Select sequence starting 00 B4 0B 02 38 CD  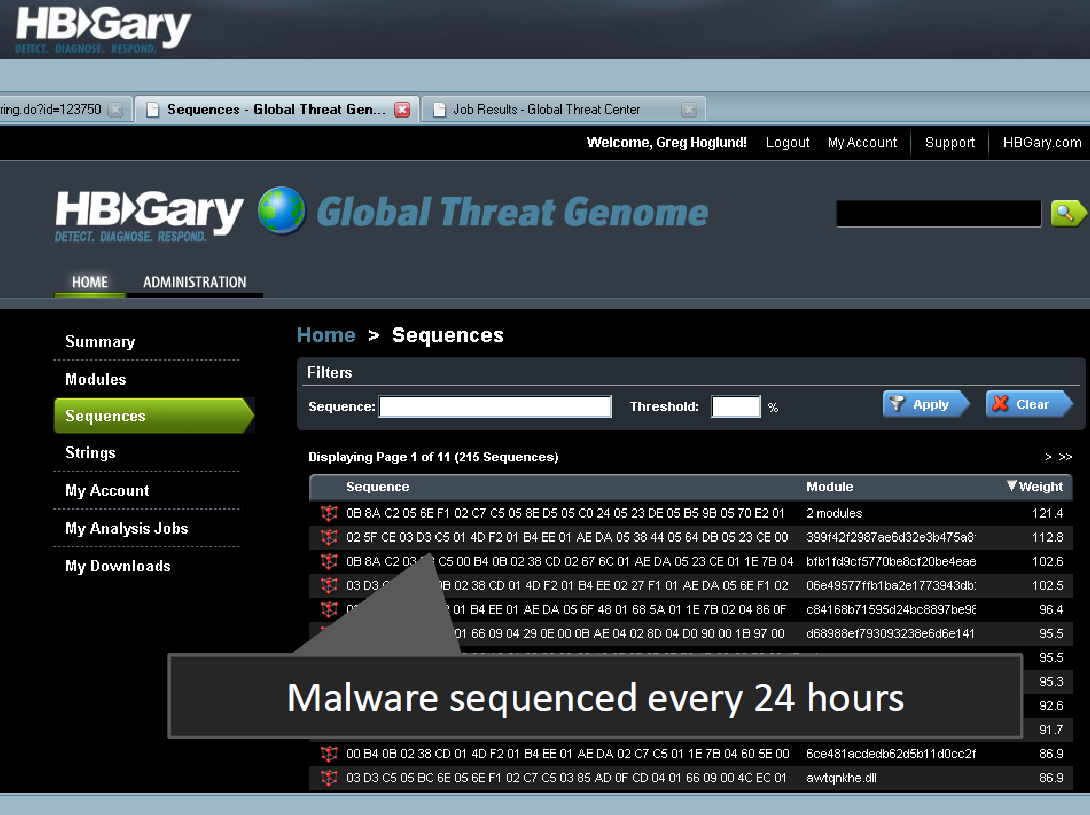click(567, 754)
